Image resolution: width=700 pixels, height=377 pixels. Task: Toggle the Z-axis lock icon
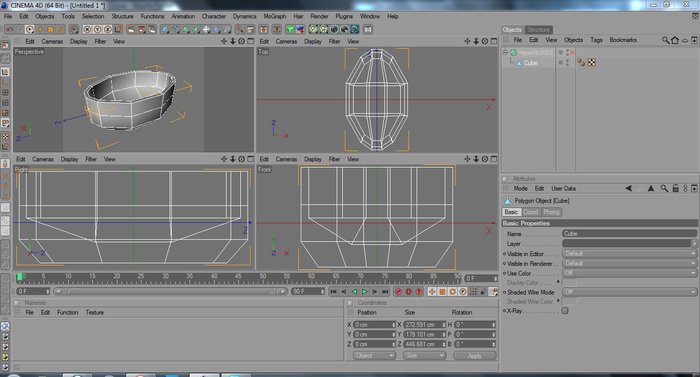click(108, 29)
